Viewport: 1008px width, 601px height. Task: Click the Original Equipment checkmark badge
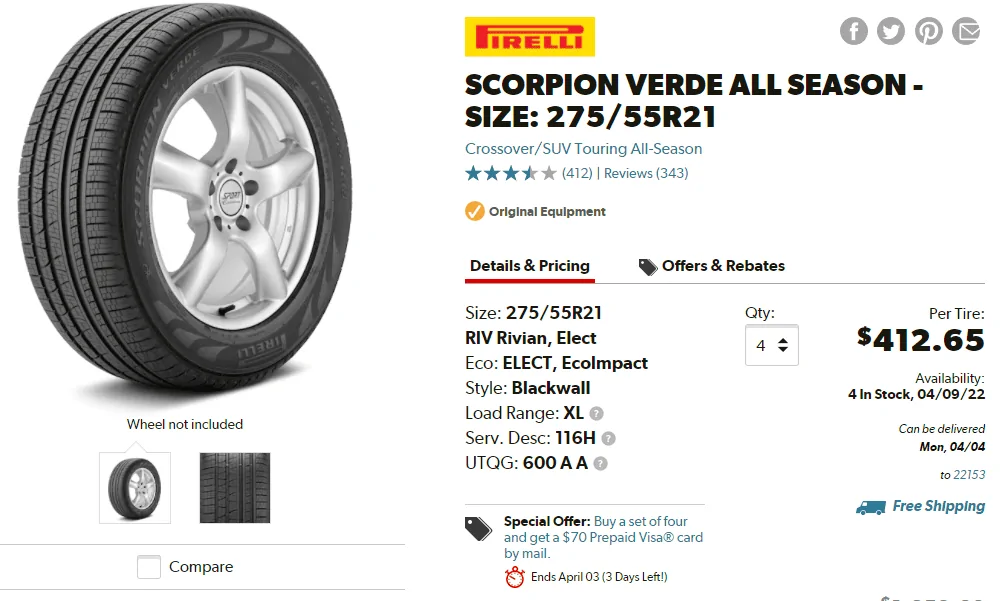coord(475,211)
